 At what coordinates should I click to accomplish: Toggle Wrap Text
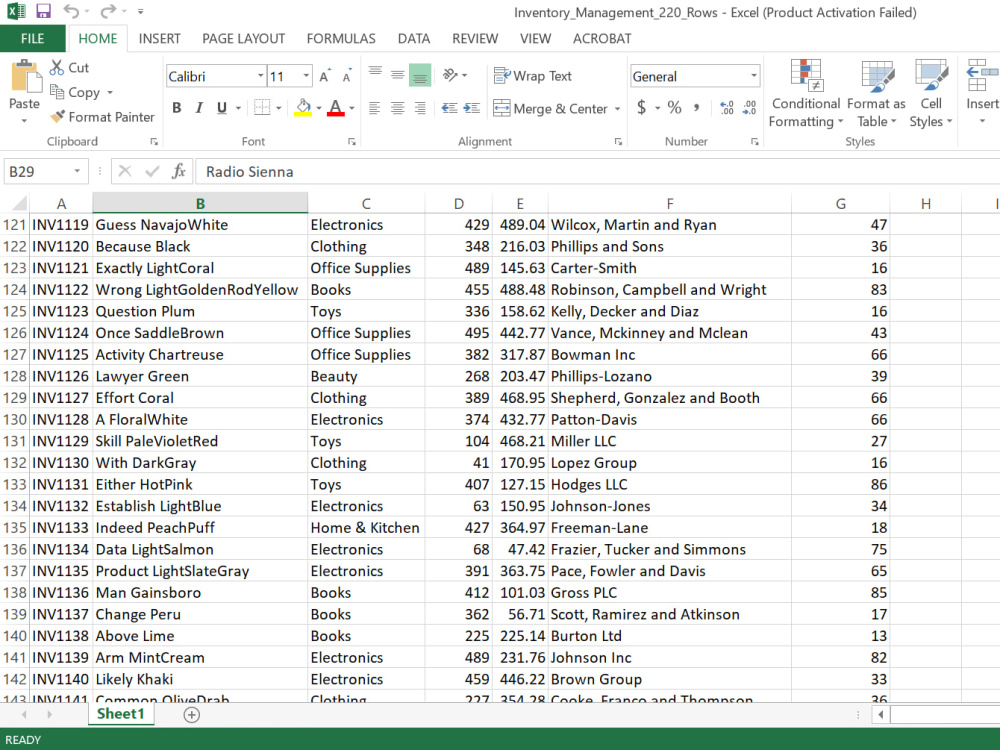pos(533,76)
